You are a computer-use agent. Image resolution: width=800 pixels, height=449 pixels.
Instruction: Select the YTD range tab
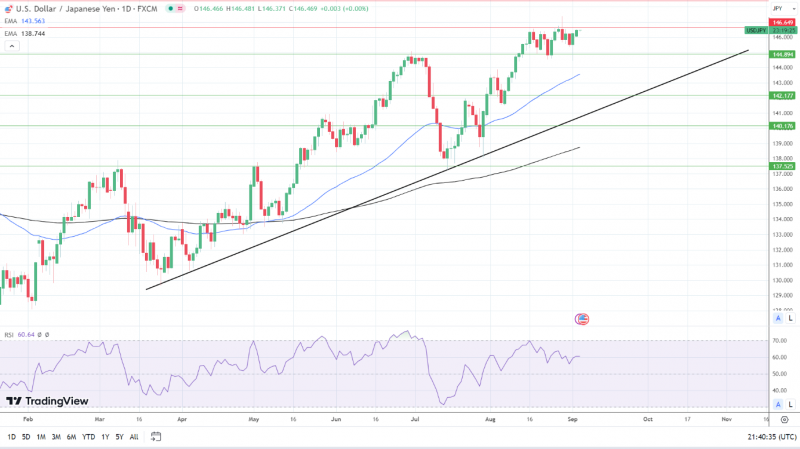coord(88,437)
